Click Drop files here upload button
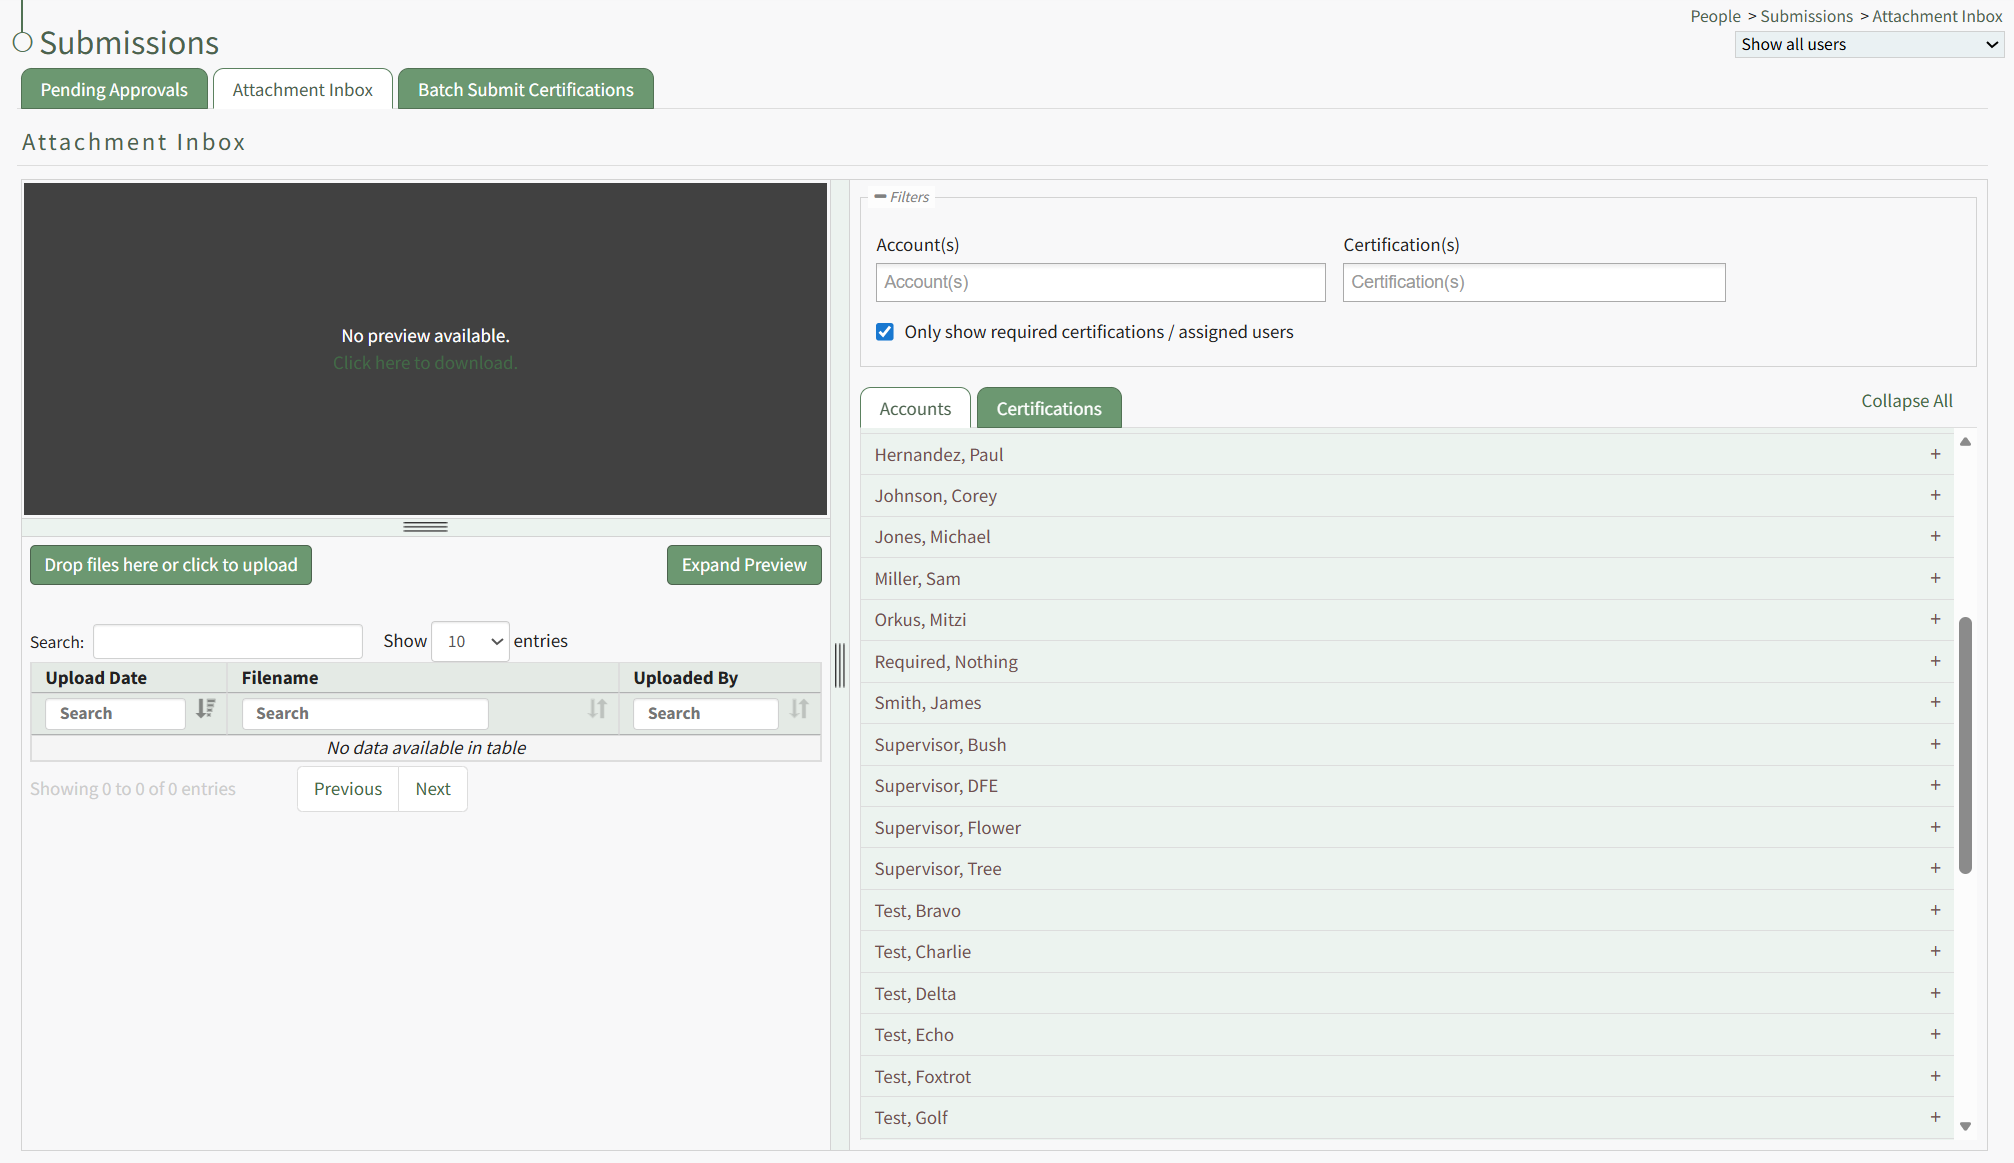The width and height of the screenshot is (2014, 1163). point(171,565)
